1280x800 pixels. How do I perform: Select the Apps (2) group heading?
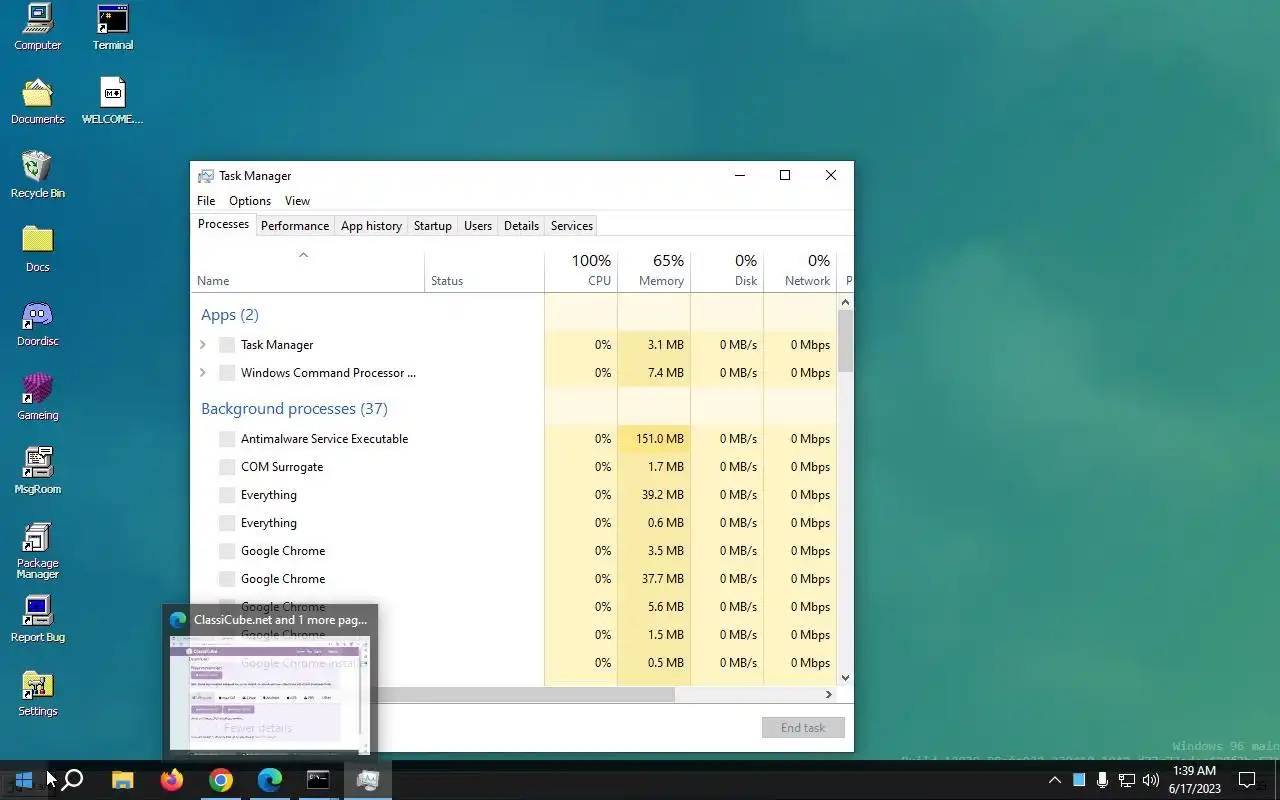pyautogui.click(x=230, y=315)
